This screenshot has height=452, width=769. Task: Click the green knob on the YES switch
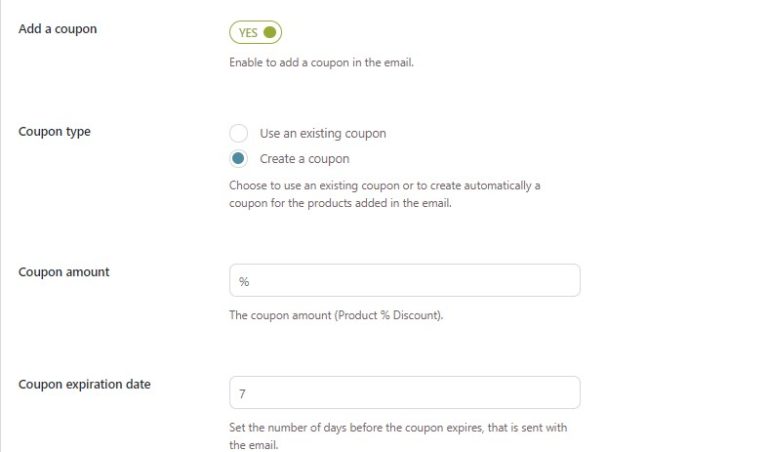click(270, 32)
